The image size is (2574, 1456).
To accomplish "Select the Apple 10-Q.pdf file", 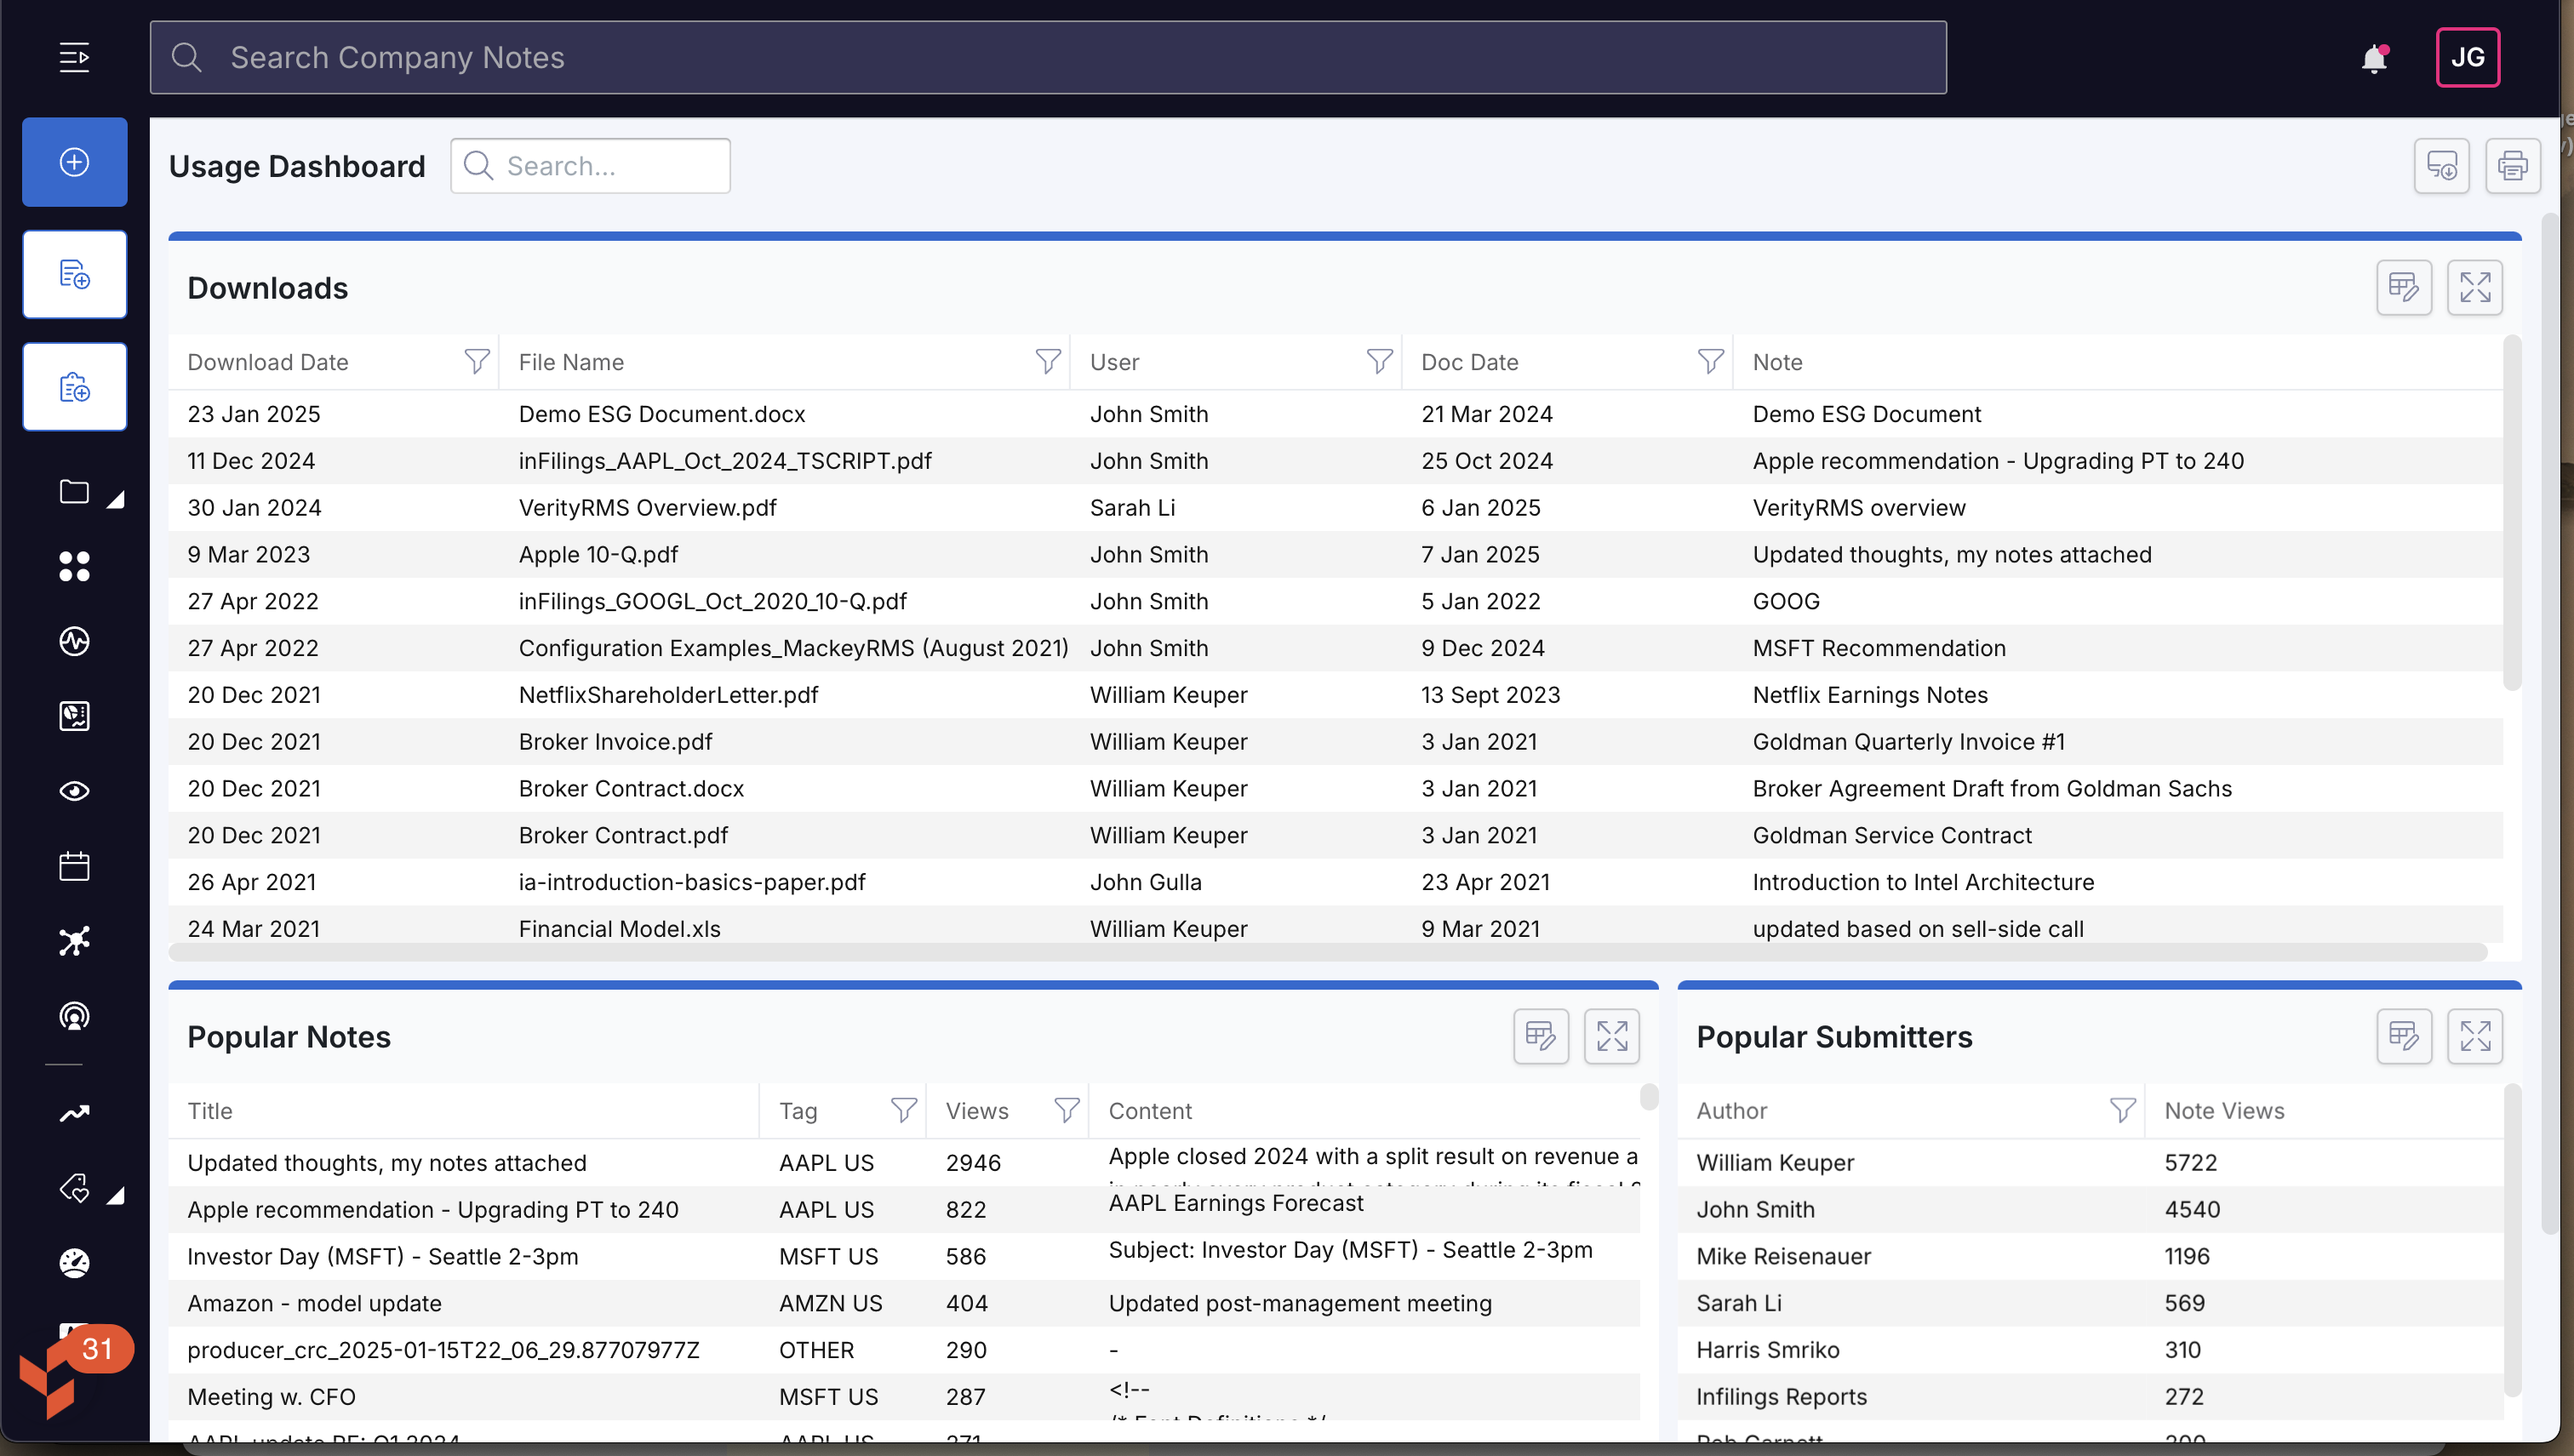I will (x=598, y=555).
